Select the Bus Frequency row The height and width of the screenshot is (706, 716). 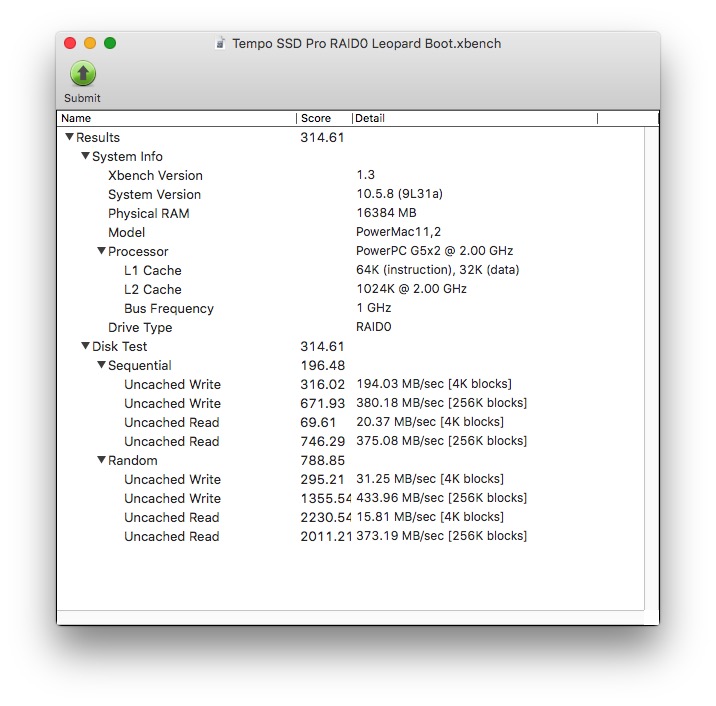[351, 308]
